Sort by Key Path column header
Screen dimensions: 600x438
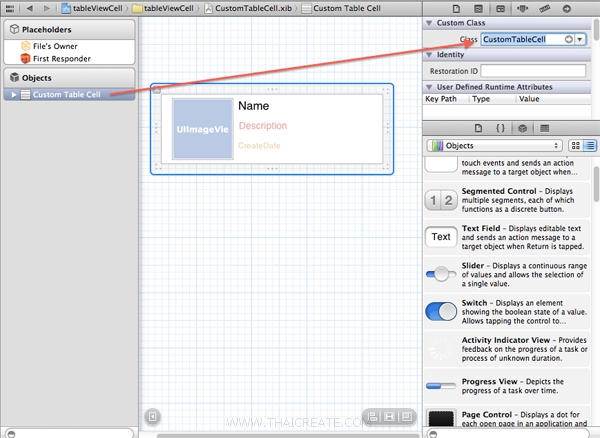point(441,99)
